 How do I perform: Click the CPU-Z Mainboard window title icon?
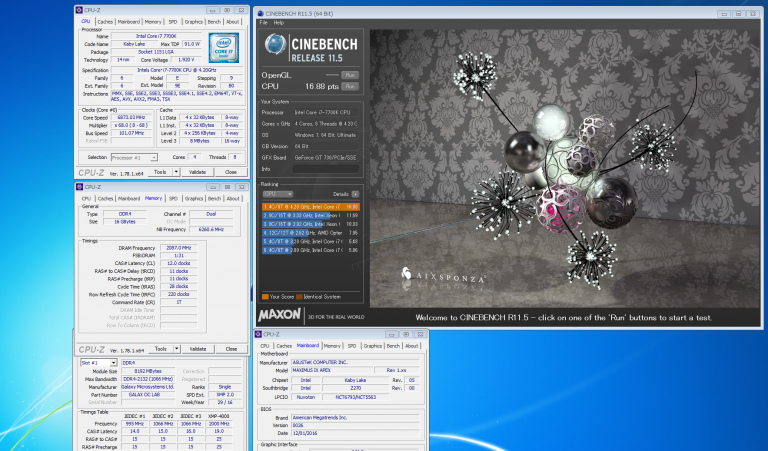pos(258,334)
